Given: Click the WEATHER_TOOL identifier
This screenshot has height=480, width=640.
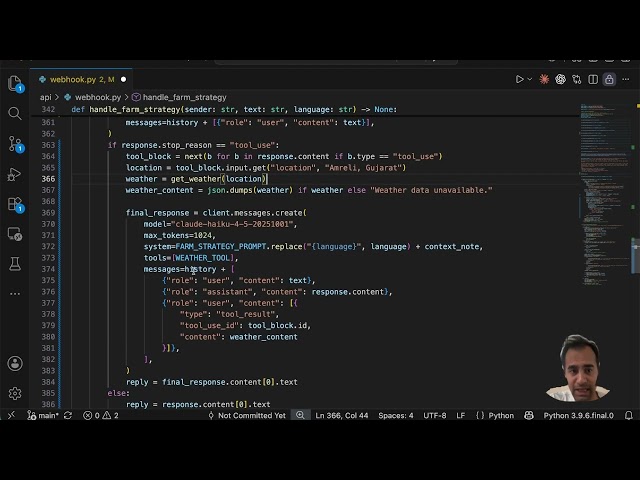Looking at the screenshot, I should coord(204,258).
